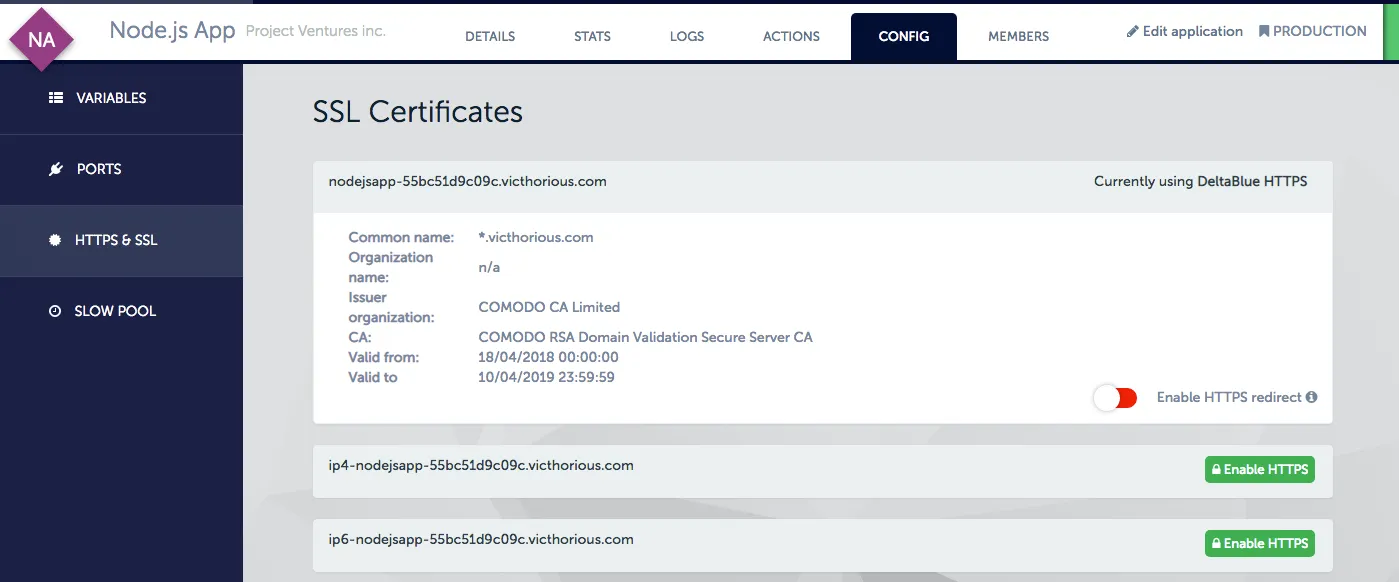Click the purple NA diamond logo
Image resolution: width=1399 pixels, height=582 pixels.
(x=41, y=40)
